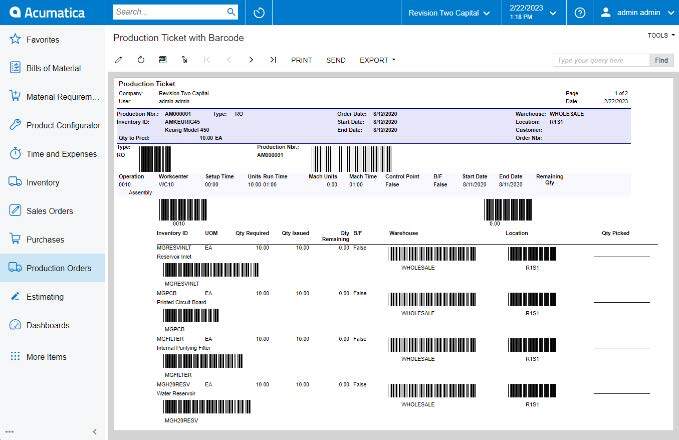This screenshot has height=440, width=679.
Task: Click the search magnifier icon
Action: (x=231, y=12)
